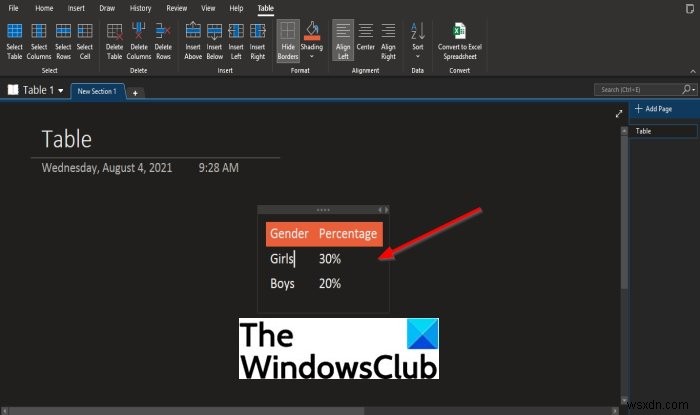Screen dimensions: 700x415
Task: Click the time 9:28 AM
Action: [x=219, y=168]
